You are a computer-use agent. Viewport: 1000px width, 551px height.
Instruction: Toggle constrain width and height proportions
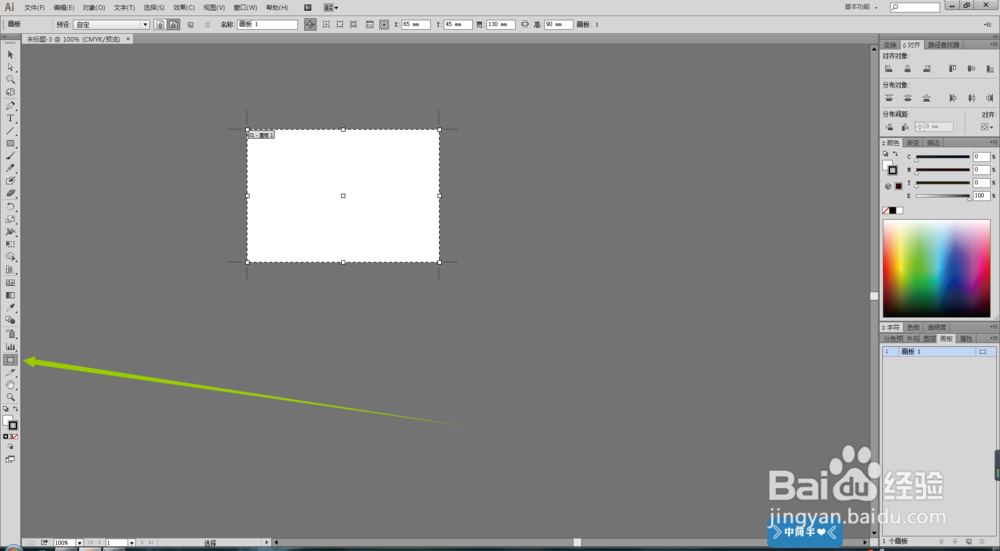click(x=525, y=24)
